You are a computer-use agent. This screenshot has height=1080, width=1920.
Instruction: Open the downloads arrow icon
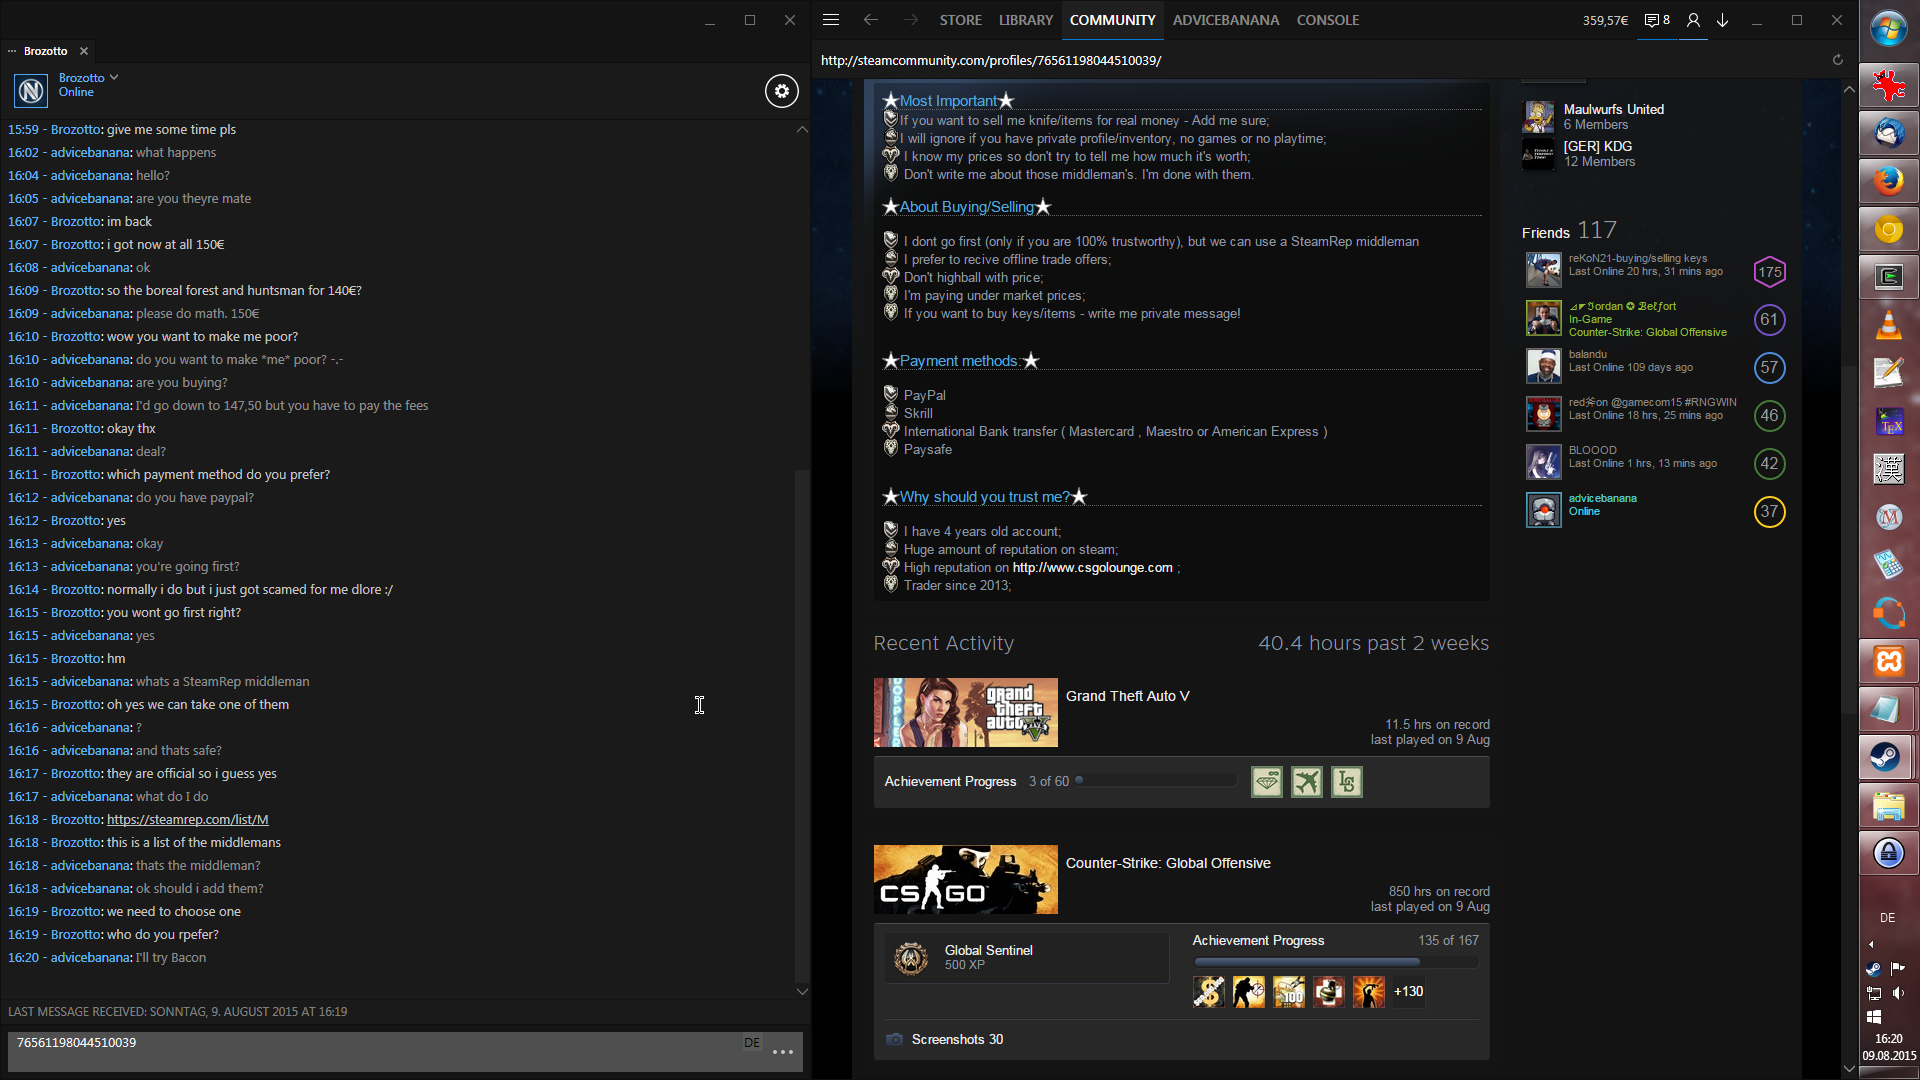click(x=1723, y=20)
